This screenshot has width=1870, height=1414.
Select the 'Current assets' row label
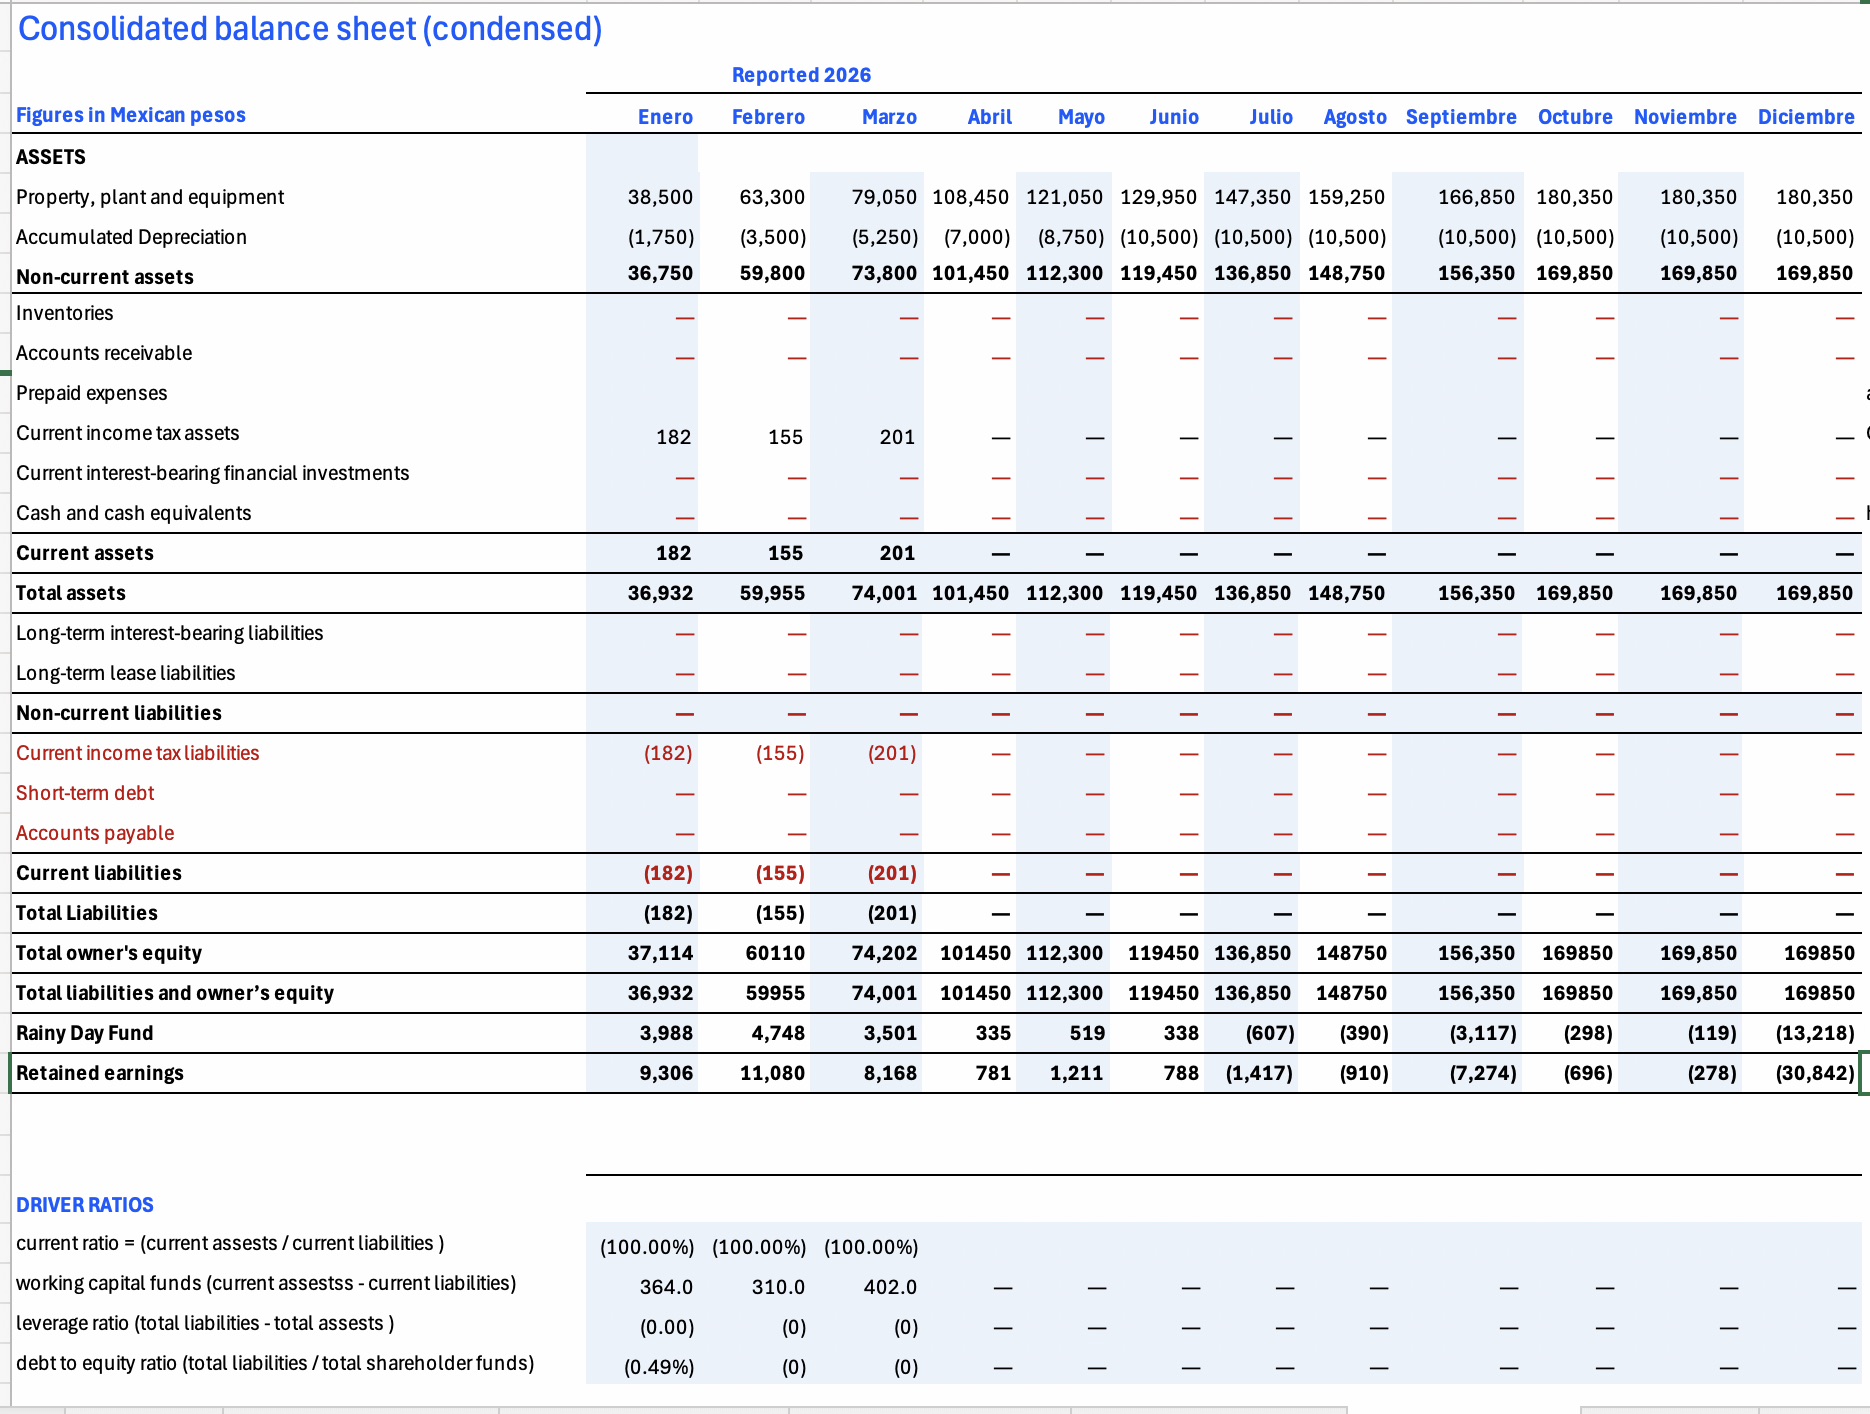85,553
